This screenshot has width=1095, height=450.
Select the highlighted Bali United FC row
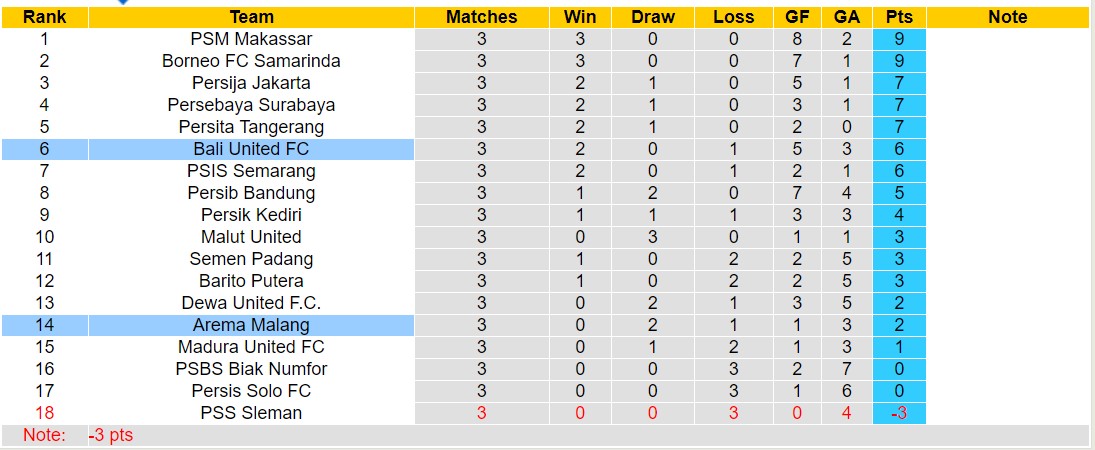coord(251,149)
